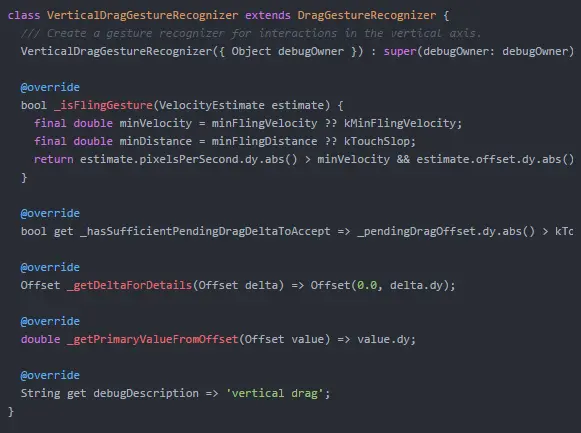This screenshot has height=433, width=581.
Task: Click the 'vertical drag' string literal
Action: pos(275,393)
